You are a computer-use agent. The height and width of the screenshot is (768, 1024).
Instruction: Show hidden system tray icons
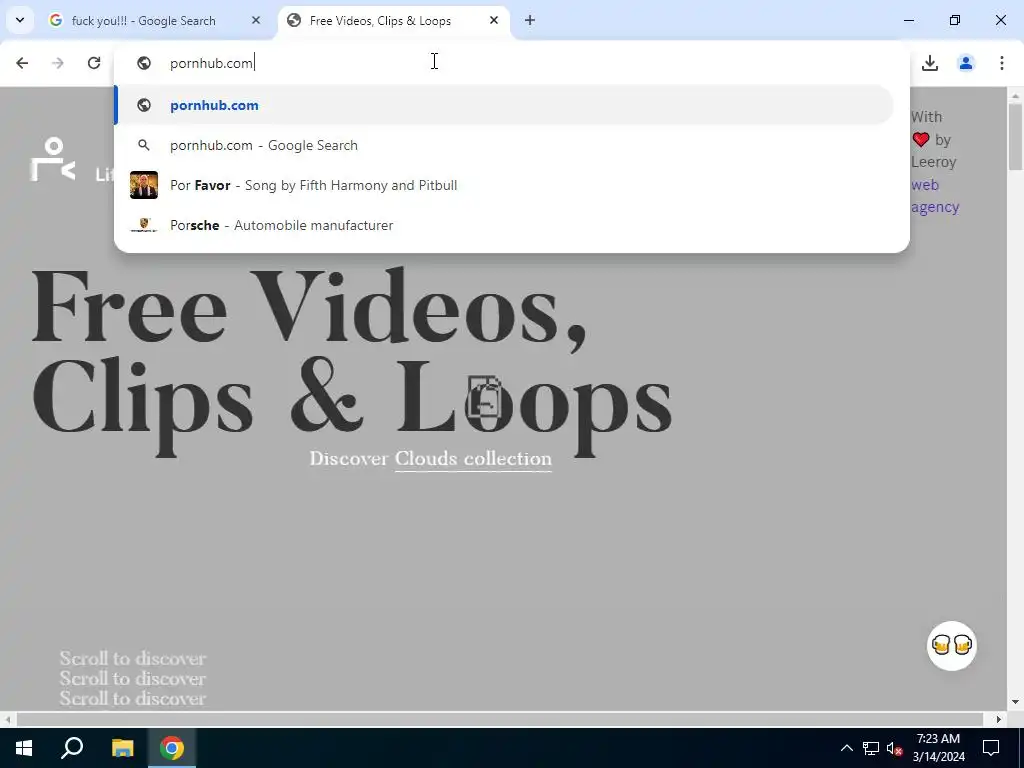click(846, 748)
